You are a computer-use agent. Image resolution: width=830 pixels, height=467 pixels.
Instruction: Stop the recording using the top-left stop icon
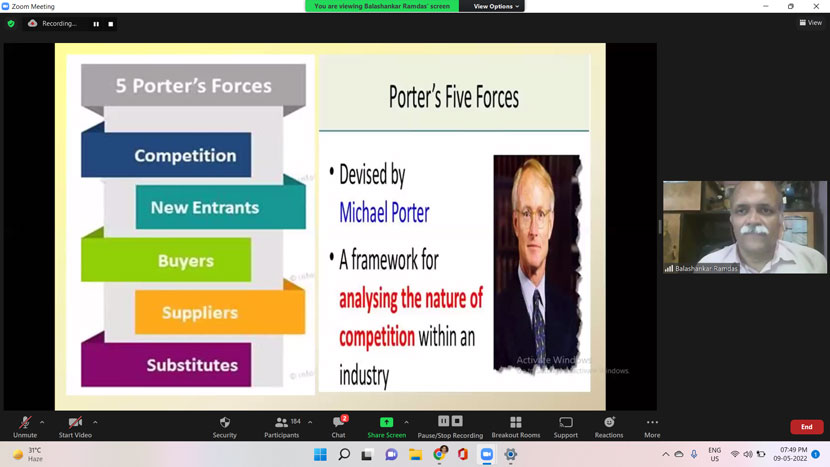110,24
